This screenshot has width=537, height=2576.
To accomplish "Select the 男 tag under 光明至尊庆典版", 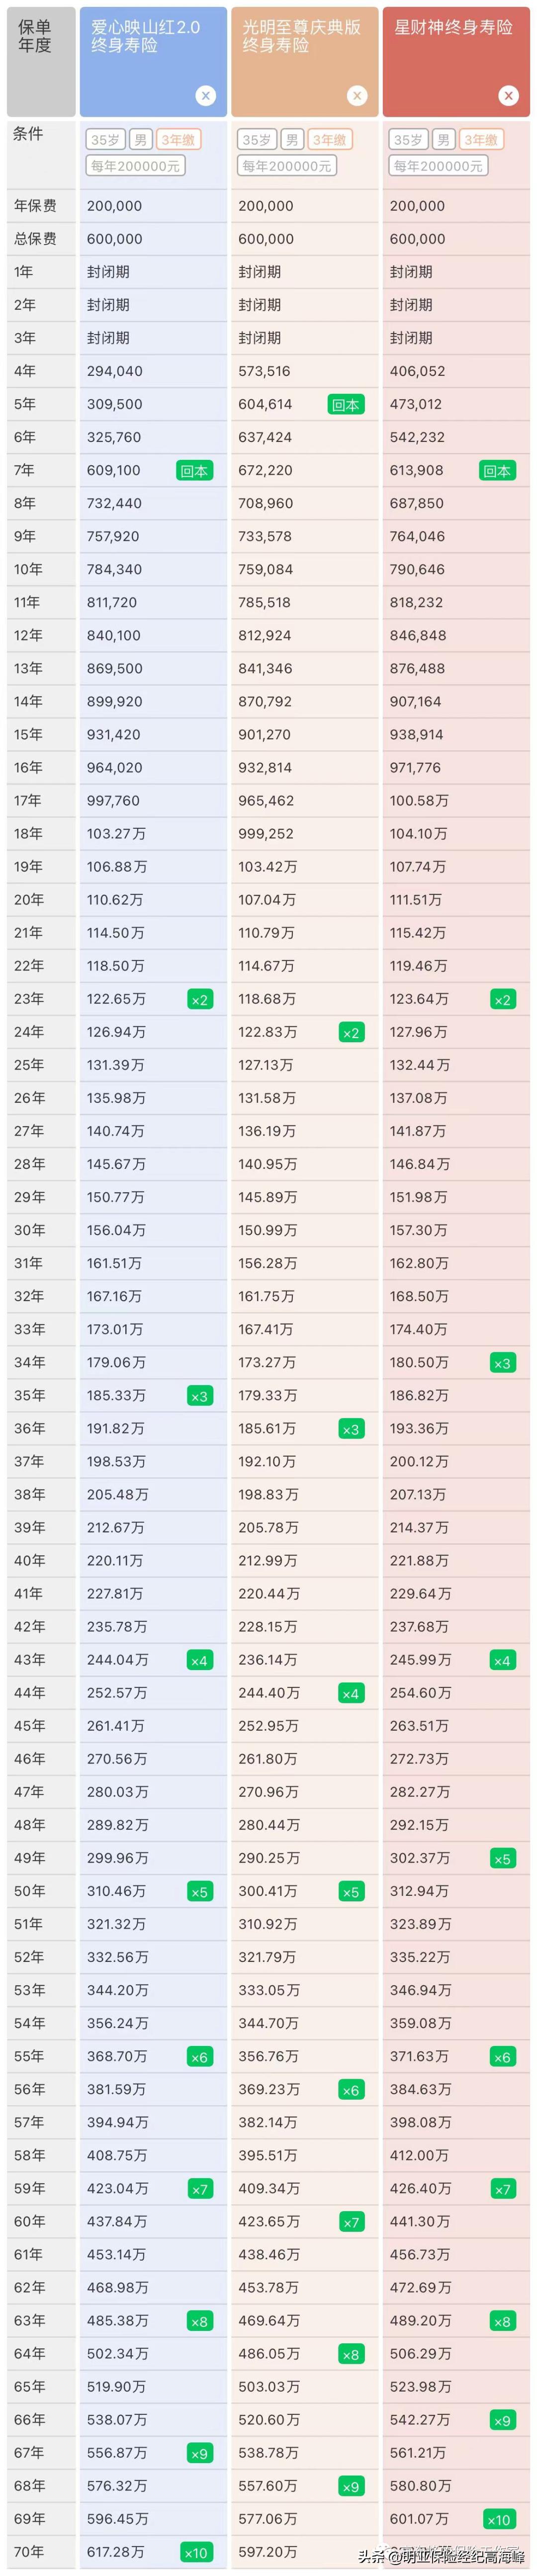I will pos(292,140).
